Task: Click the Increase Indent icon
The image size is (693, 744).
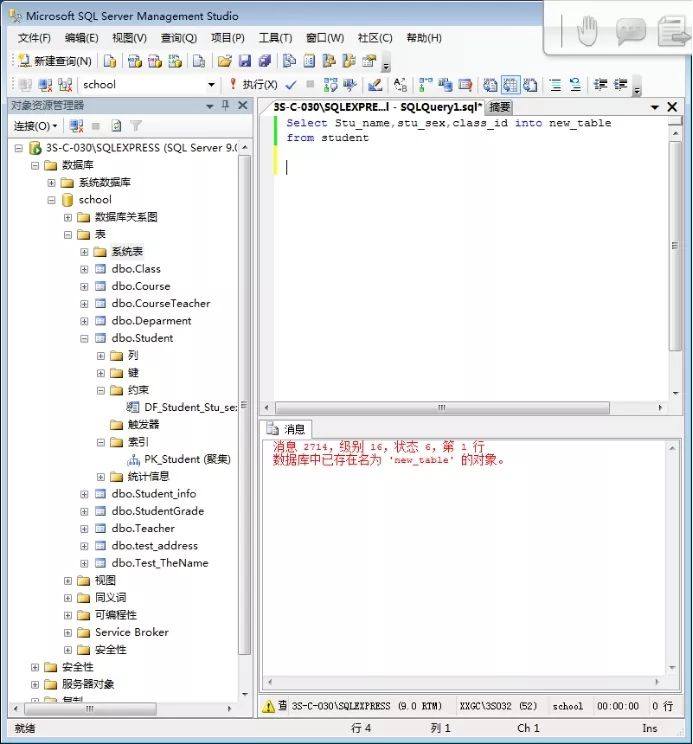Action: click(x=620, y=85)
